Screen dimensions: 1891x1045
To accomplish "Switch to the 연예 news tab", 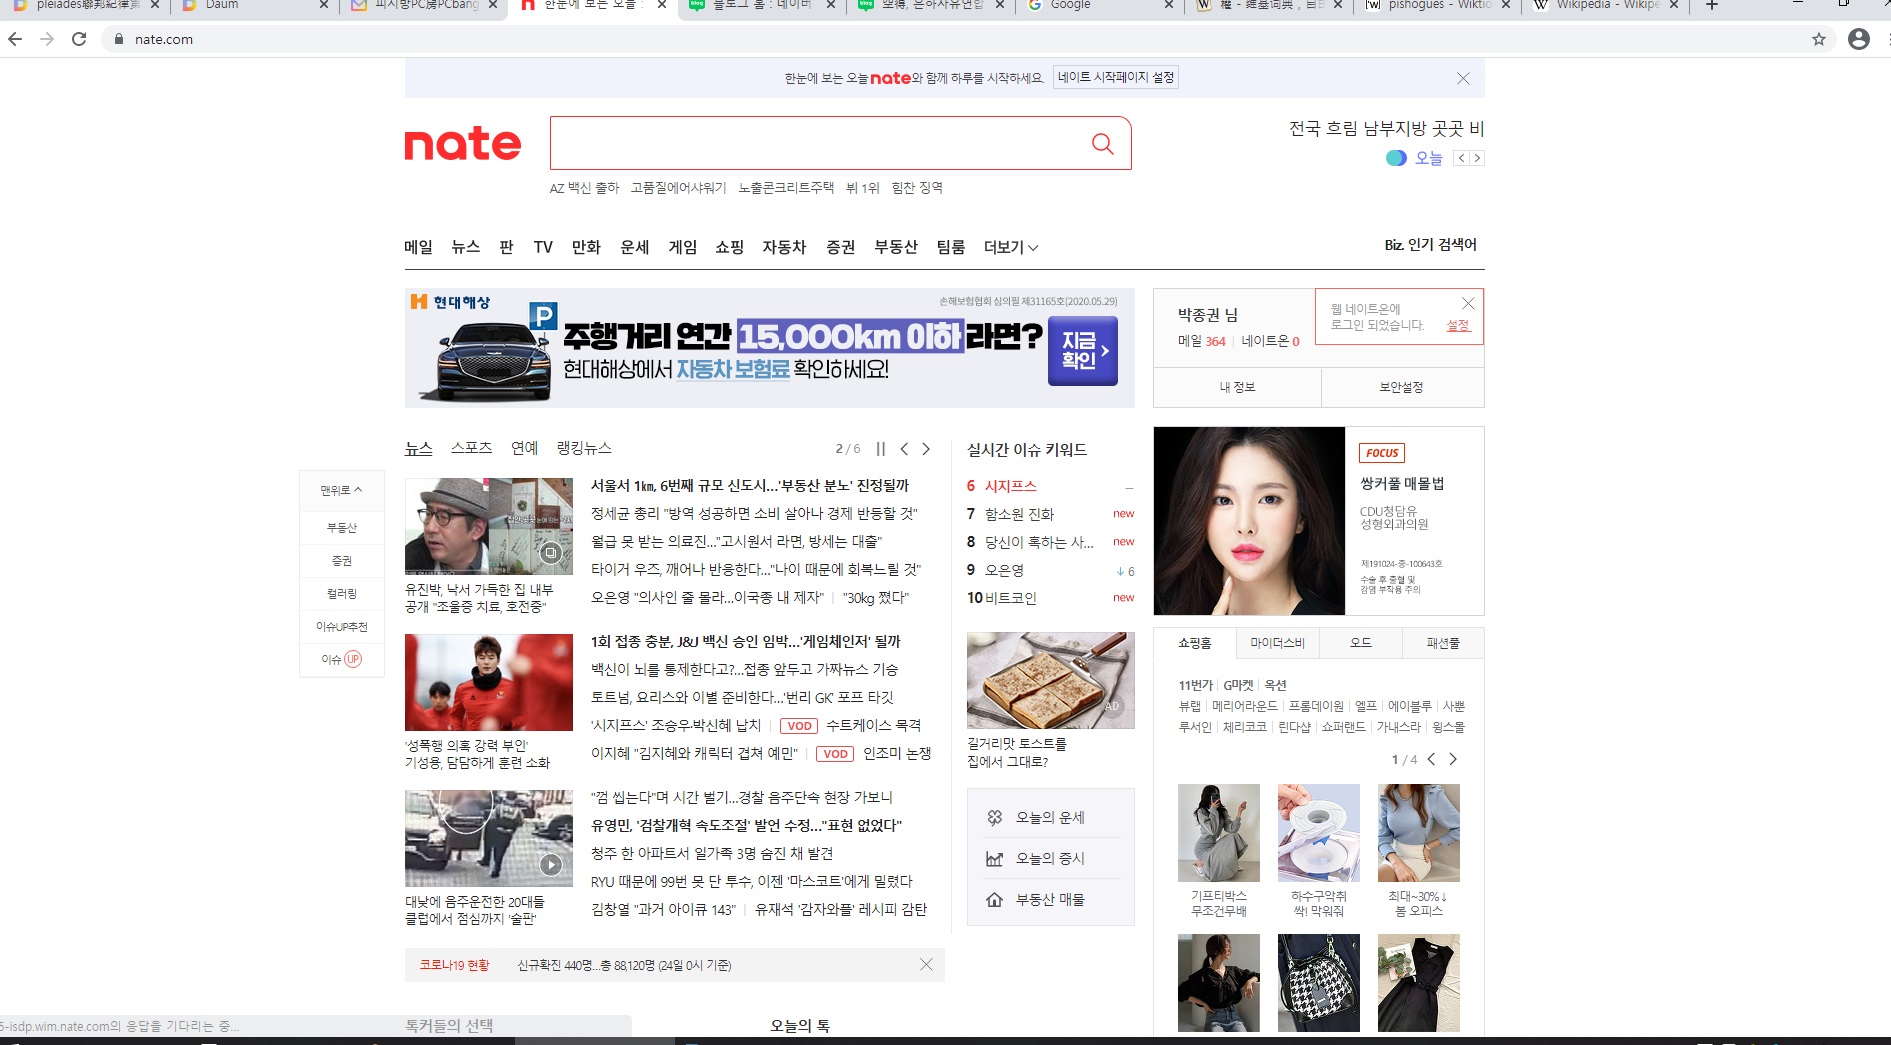I will 524,448.
